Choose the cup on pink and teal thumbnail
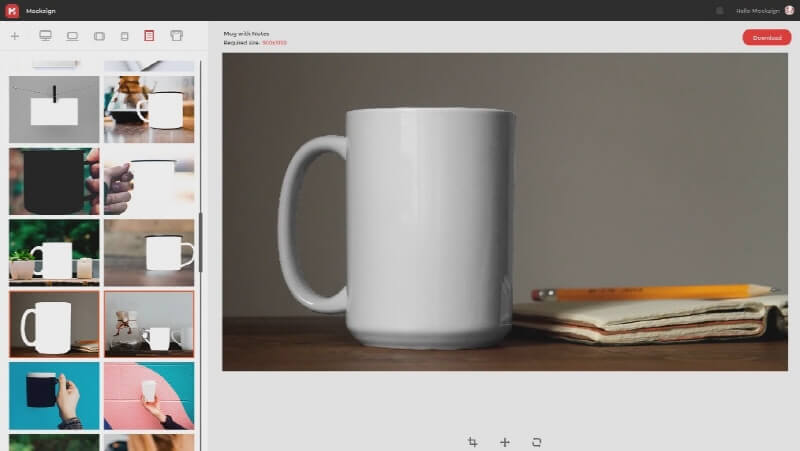This screenshot has width=800, height=451. pos(149,396)
